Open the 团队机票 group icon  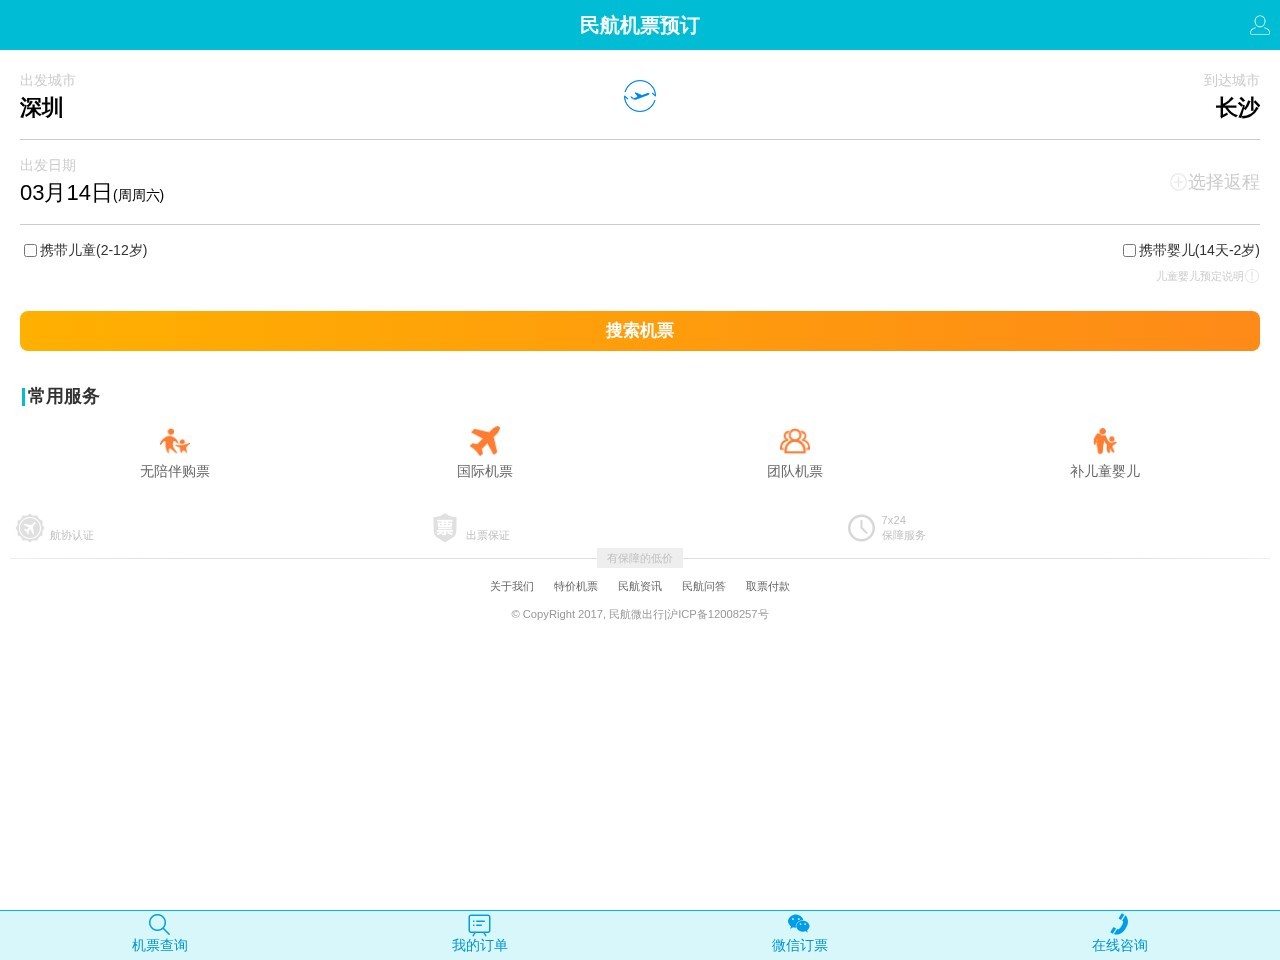pyautogui.click(x=795, y=441)
